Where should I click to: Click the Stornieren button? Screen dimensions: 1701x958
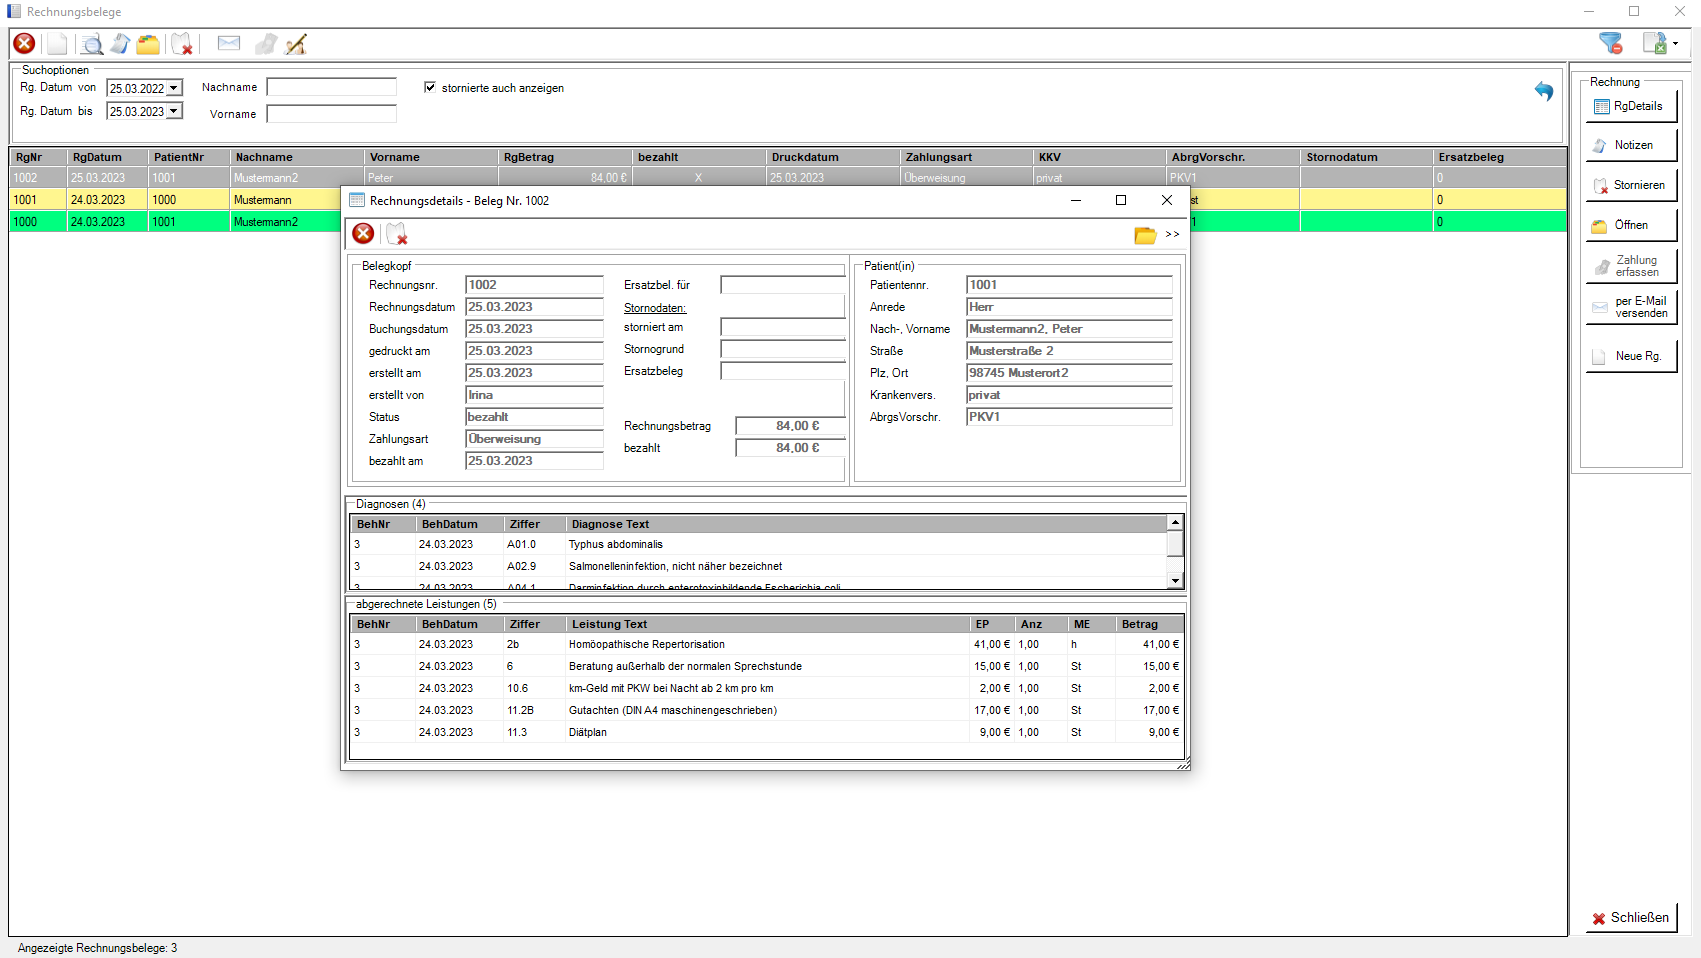pos(1631,185)
